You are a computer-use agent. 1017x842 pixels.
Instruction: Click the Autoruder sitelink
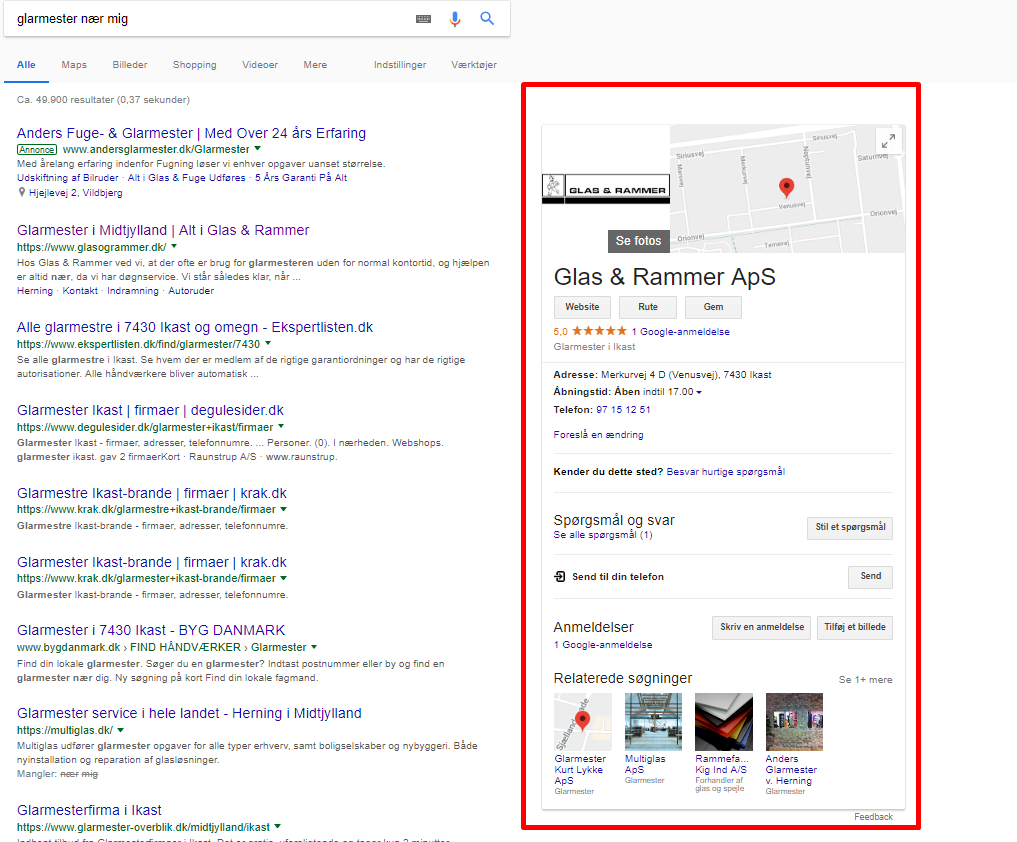(x=191, y=291)
